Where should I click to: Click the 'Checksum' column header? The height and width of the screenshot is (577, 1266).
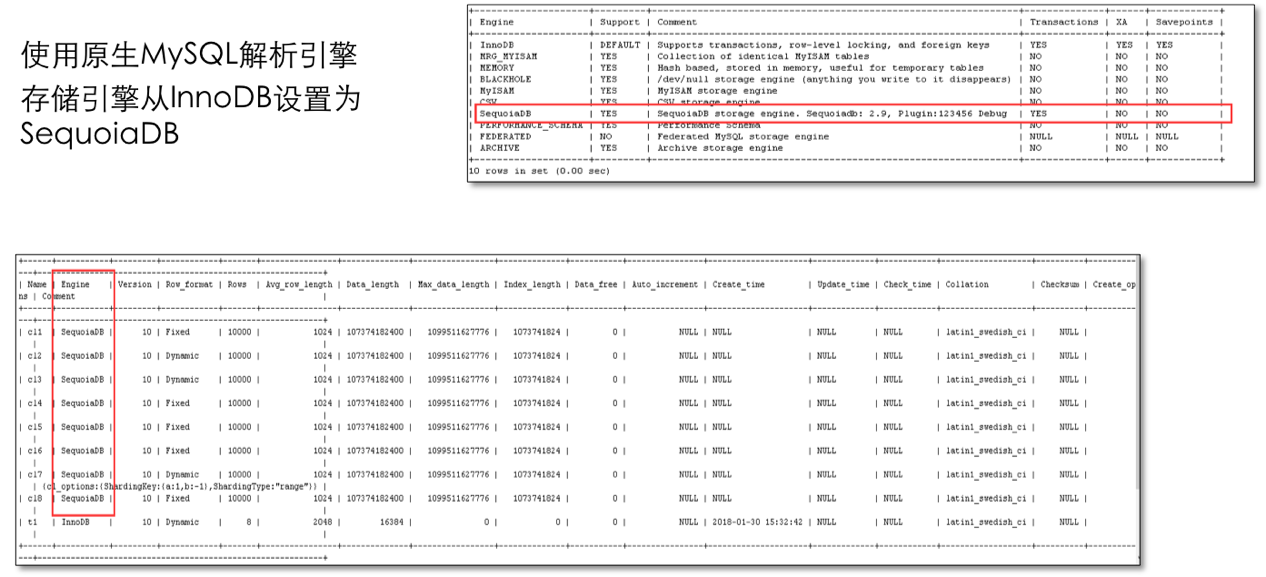pos(1060,284)
